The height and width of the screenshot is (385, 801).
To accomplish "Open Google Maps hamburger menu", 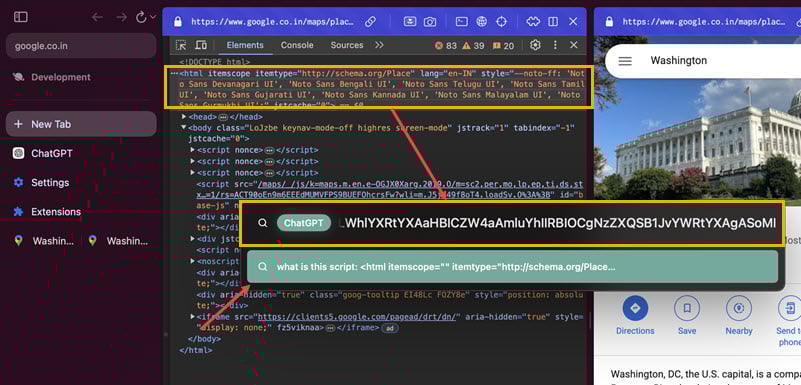I will 625,61.
